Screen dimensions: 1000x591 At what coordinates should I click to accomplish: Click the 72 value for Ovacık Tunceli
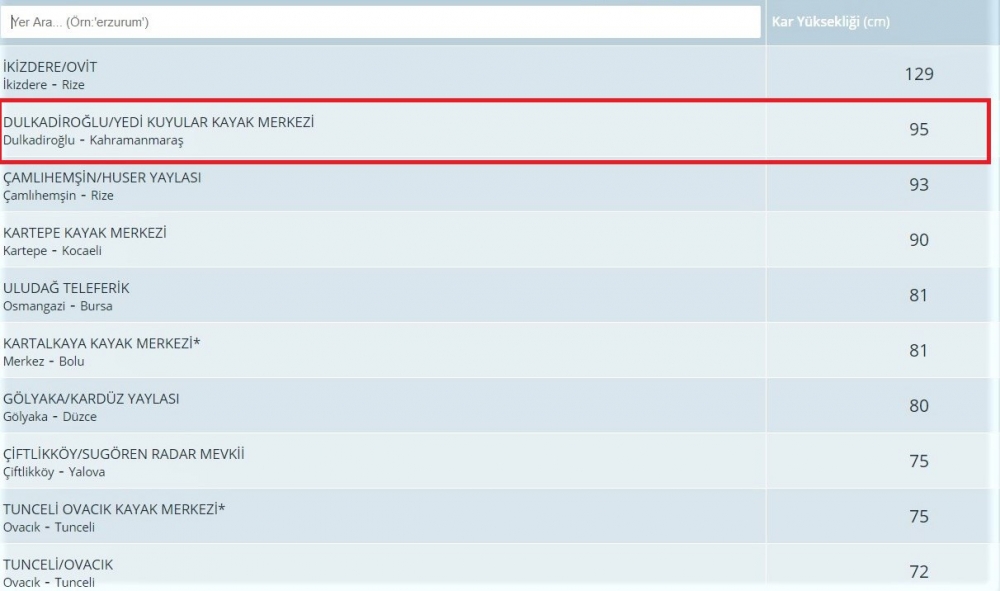pyautogui.click(x=918, y=572)
